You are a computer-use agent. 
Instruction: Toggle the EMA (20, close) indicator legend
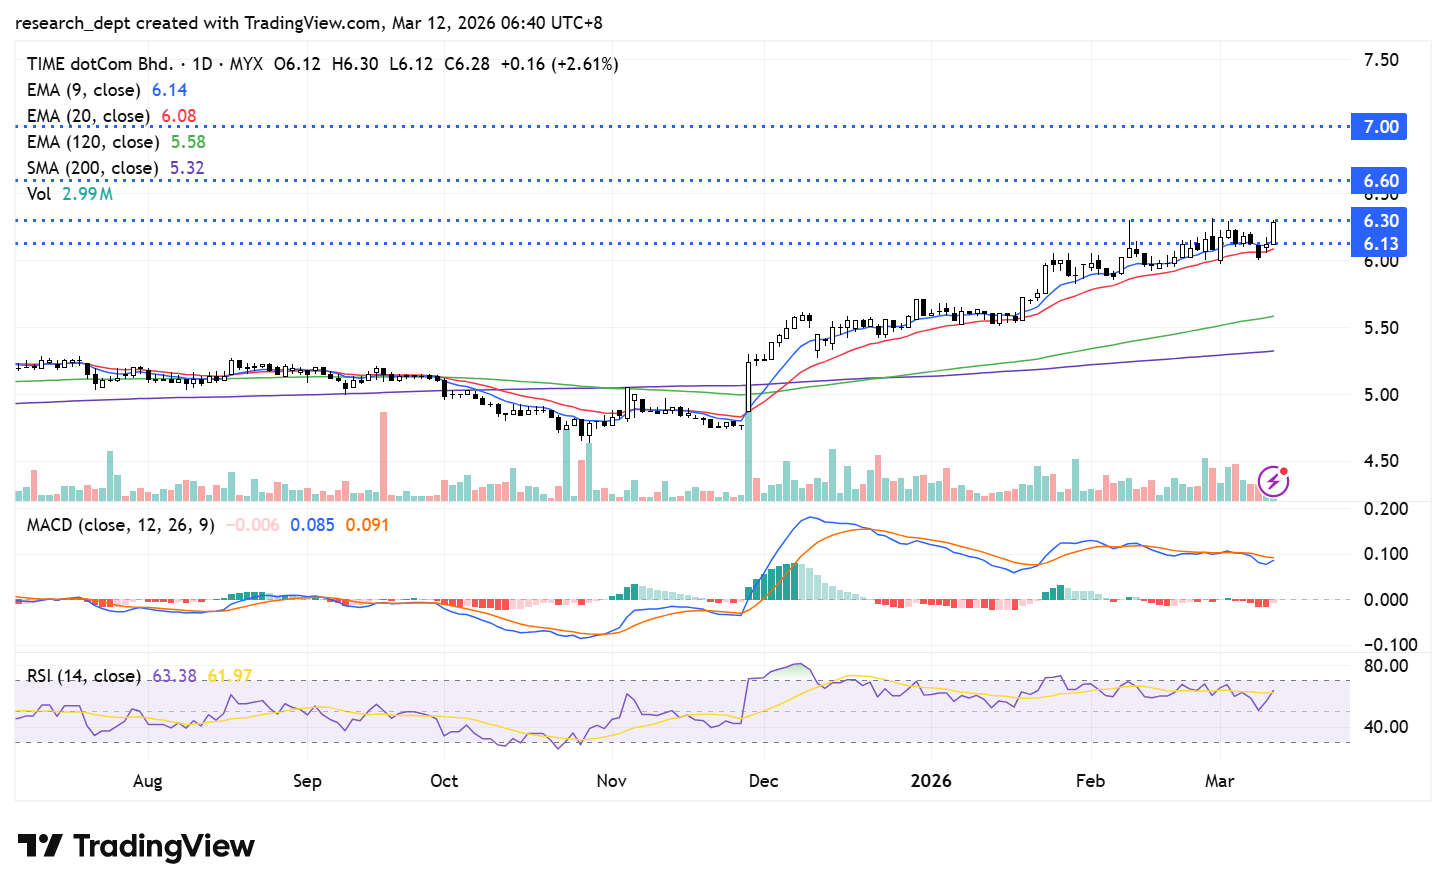click(x=88, y=116)
